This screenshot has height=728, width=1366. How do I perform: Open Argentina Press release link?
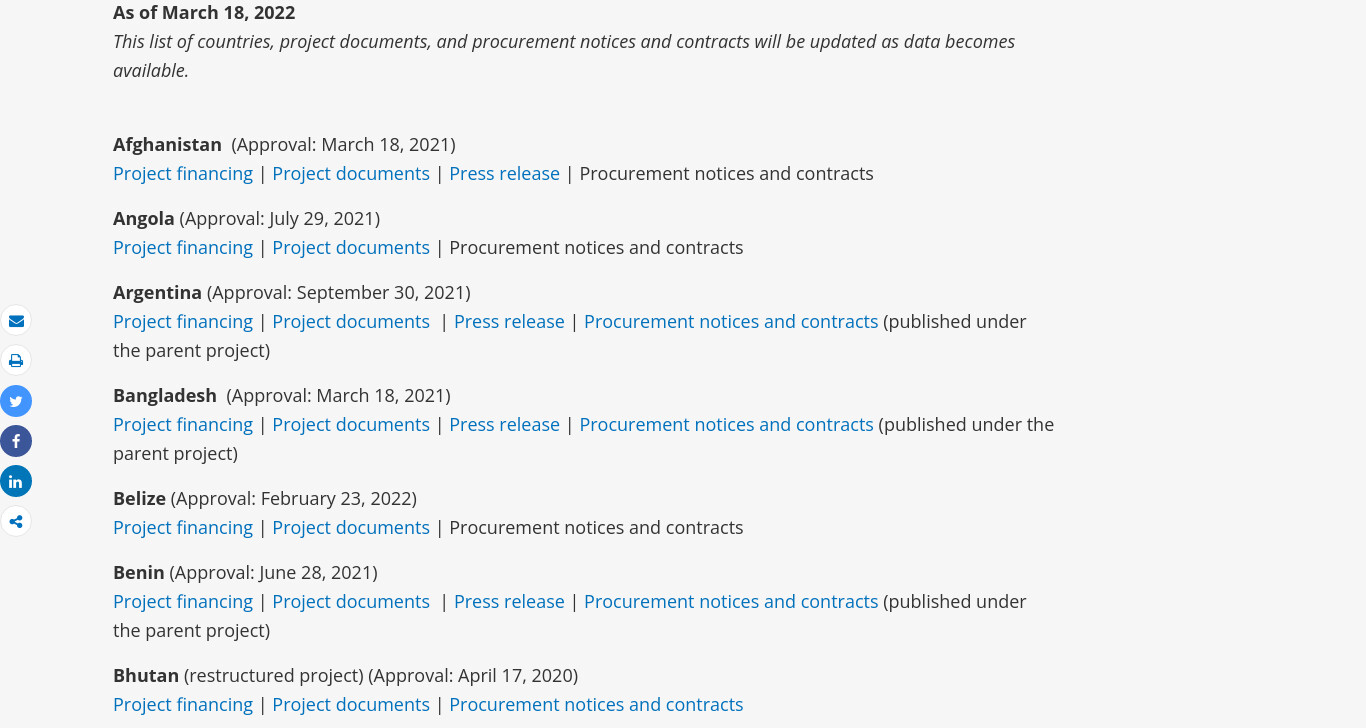(509, 321)
